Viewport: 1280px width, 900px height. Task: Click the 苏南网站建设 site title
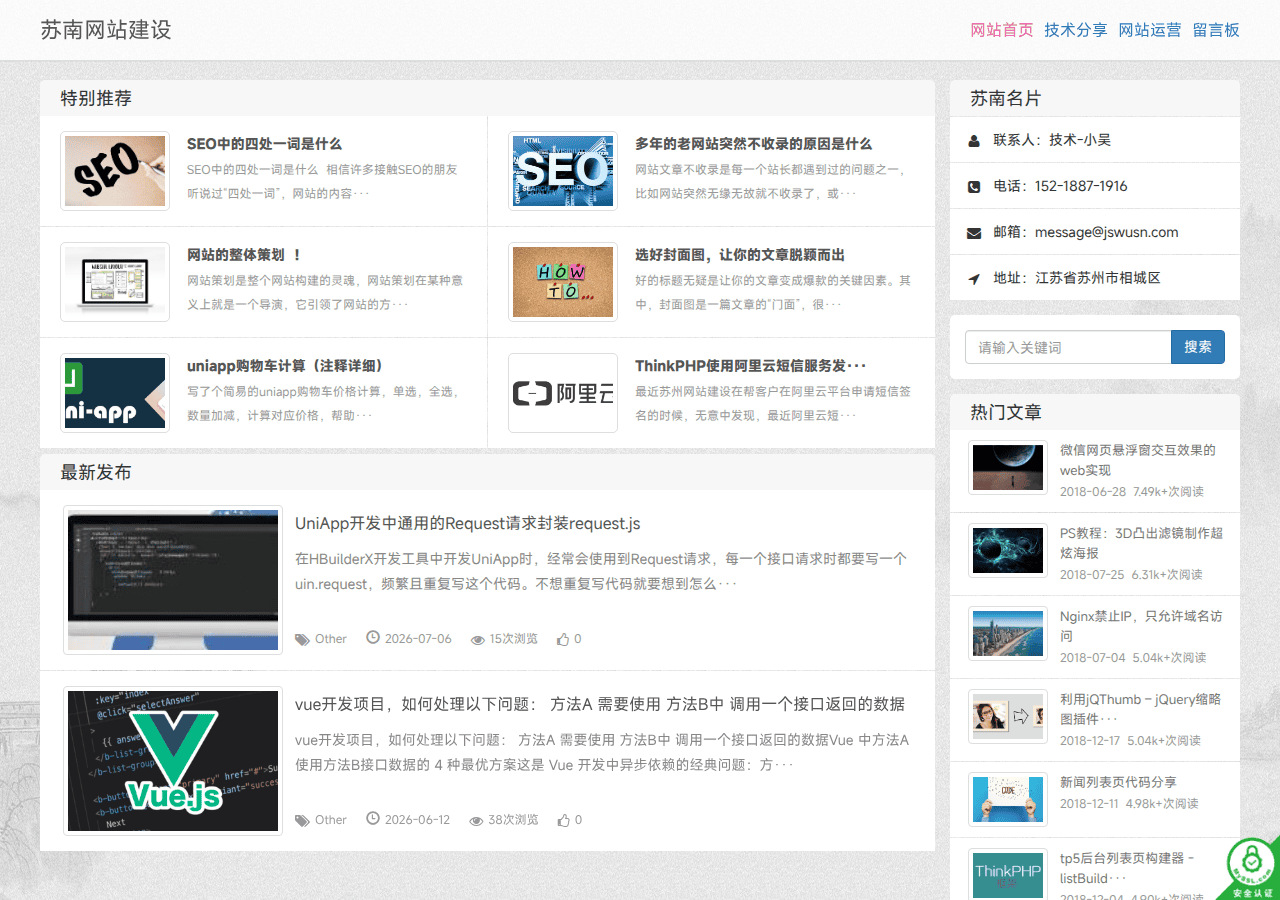(106, 30)
